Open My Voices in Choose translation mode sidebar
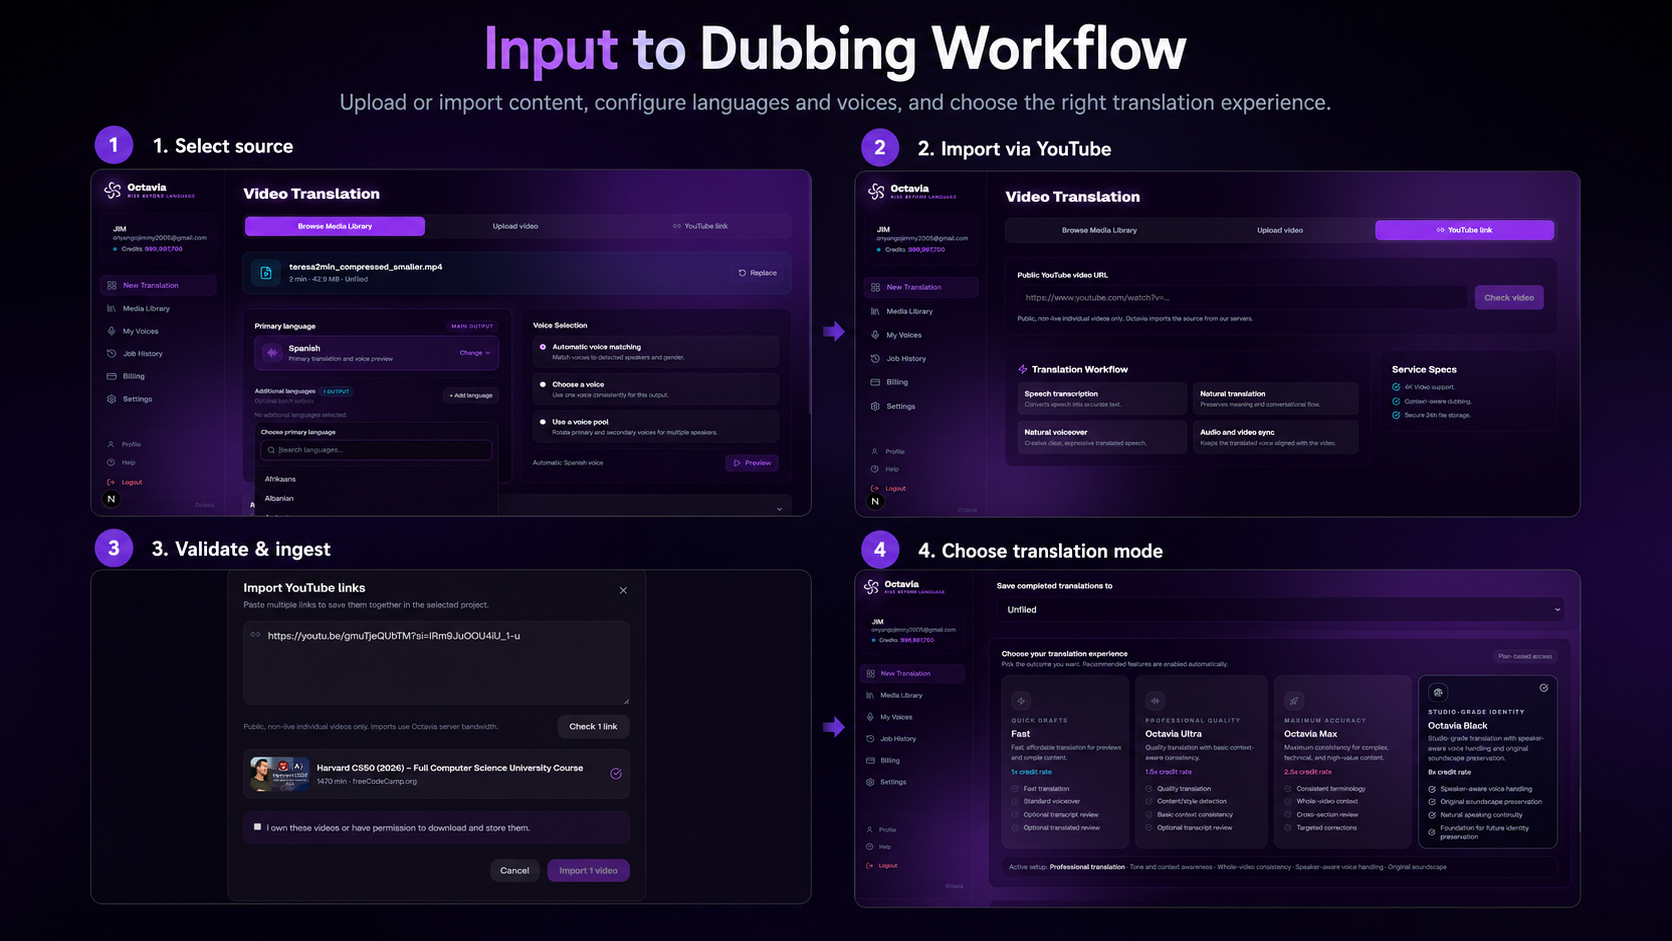Viewport: 1672px width, 941px height. [x=896, y=717]
